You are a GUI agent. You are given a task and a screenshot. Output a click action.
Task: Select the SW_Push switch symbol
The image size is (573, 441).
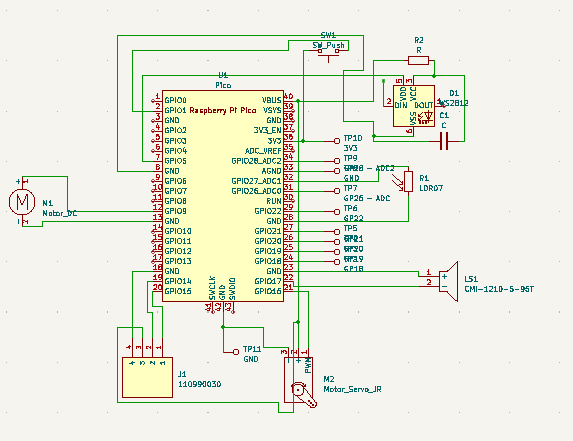pyautogui.click(x=328, y=54)
